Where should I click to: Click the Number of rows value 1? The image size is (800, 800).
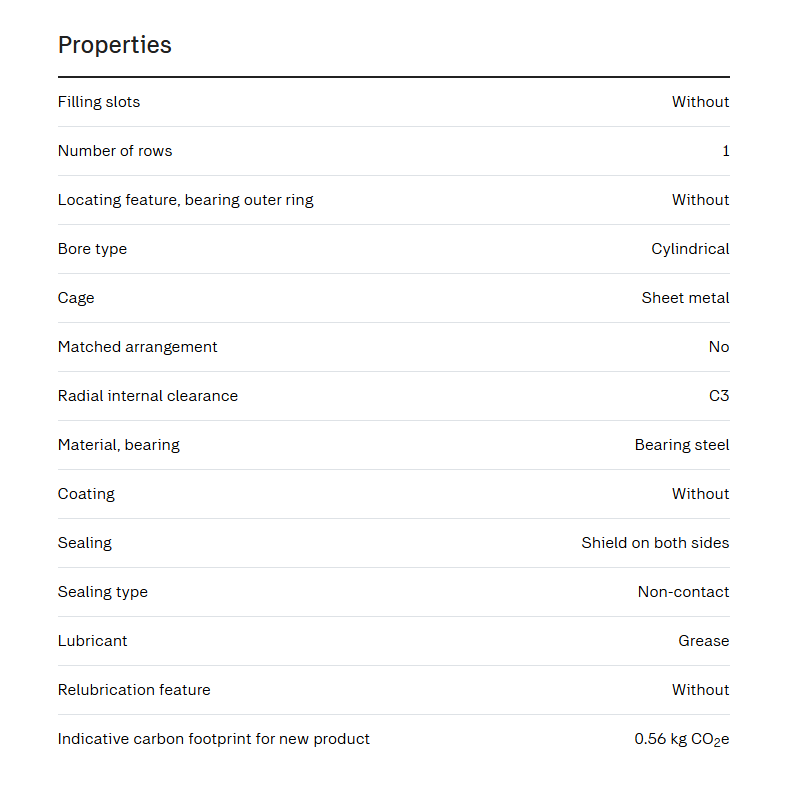click(726, 151)
